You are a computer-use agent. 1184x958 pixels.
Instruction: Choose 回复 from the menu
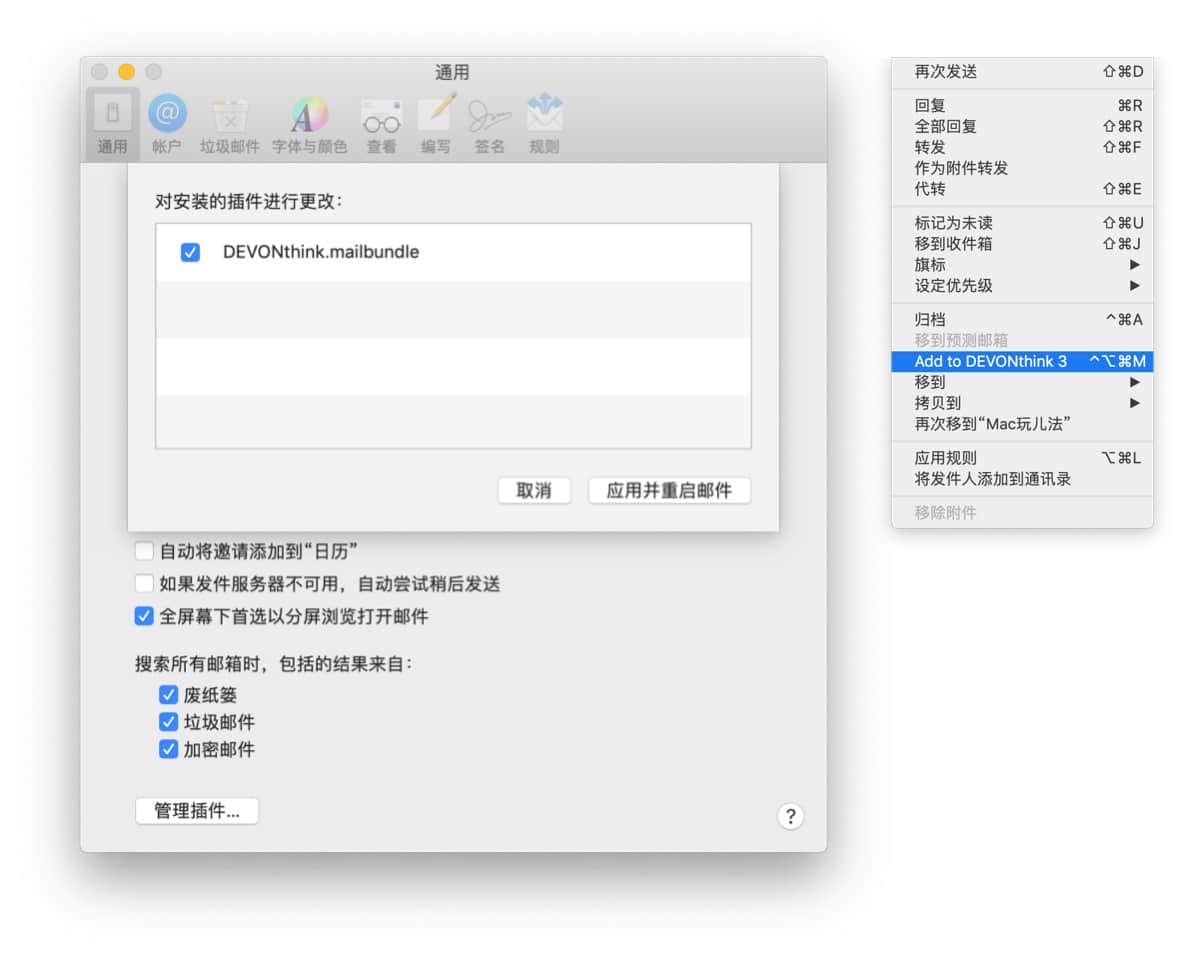(1022, 106)
